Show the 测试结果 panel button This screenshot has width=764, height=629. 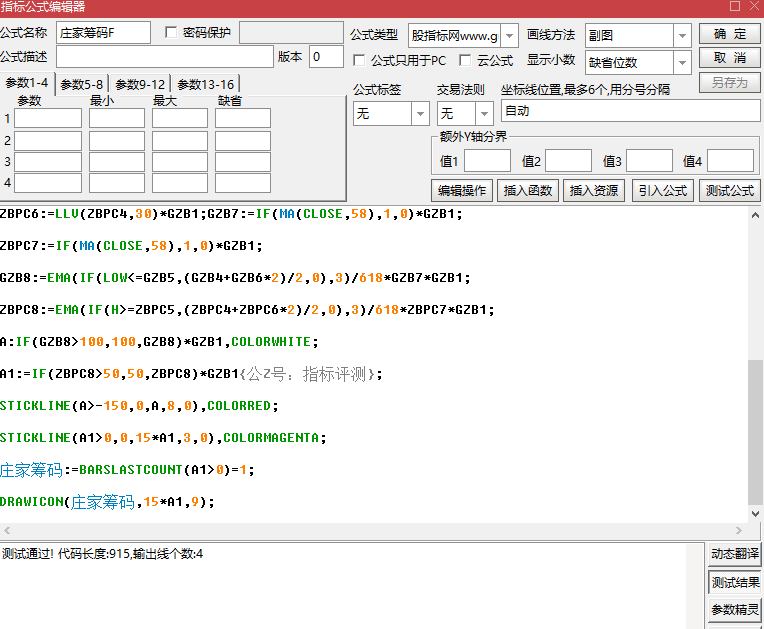coord(734,582)
